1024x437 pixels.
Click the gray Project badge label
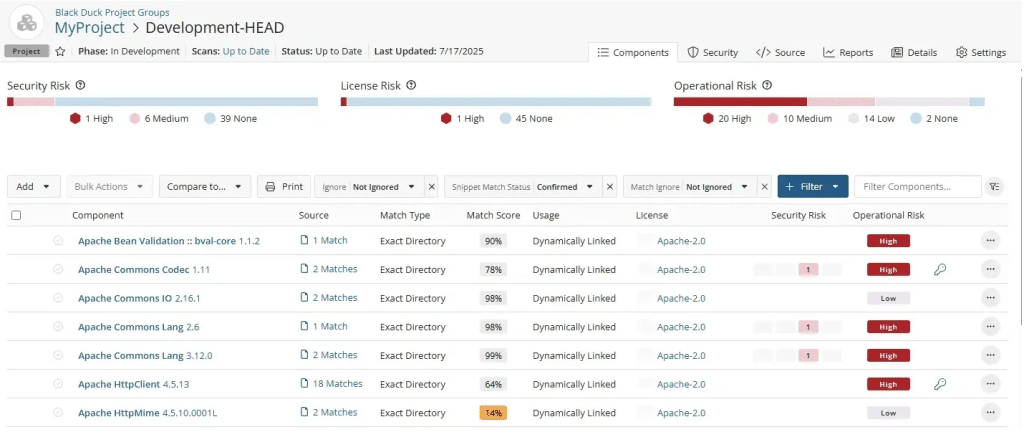tap(27, 51)
